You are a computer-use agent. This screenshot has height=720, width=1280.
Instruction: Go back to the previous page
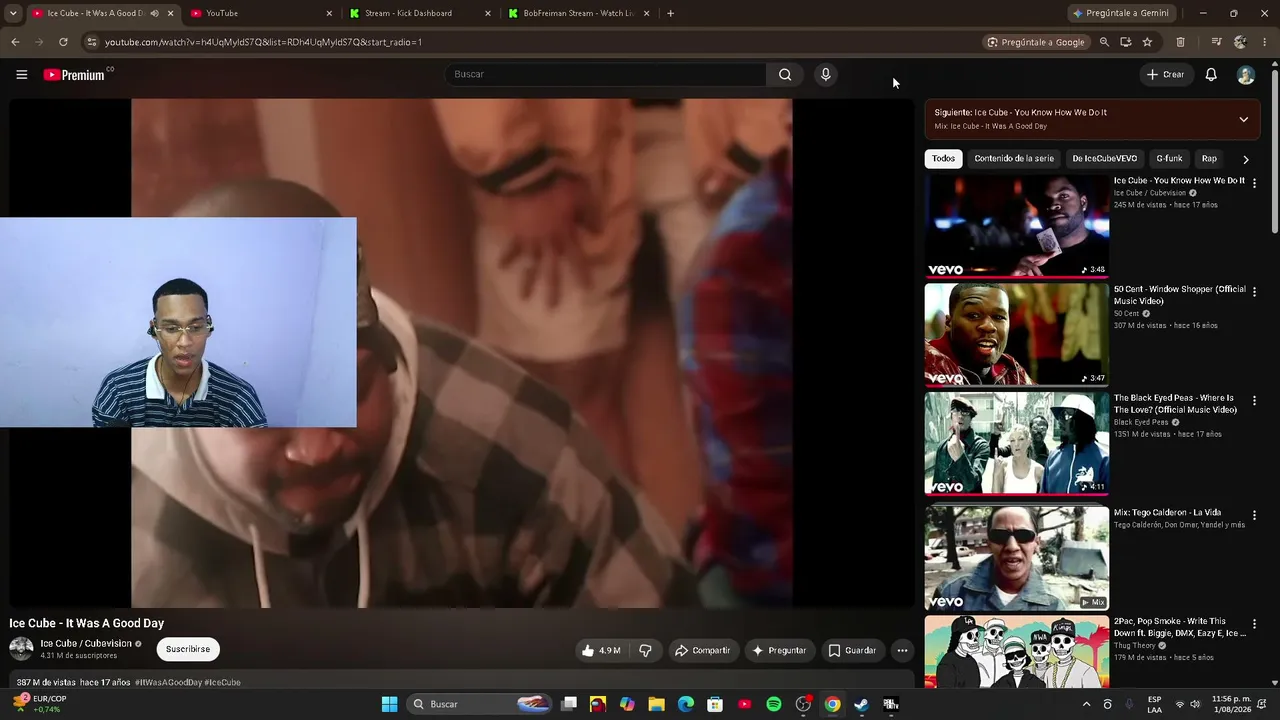click(15, 42)
